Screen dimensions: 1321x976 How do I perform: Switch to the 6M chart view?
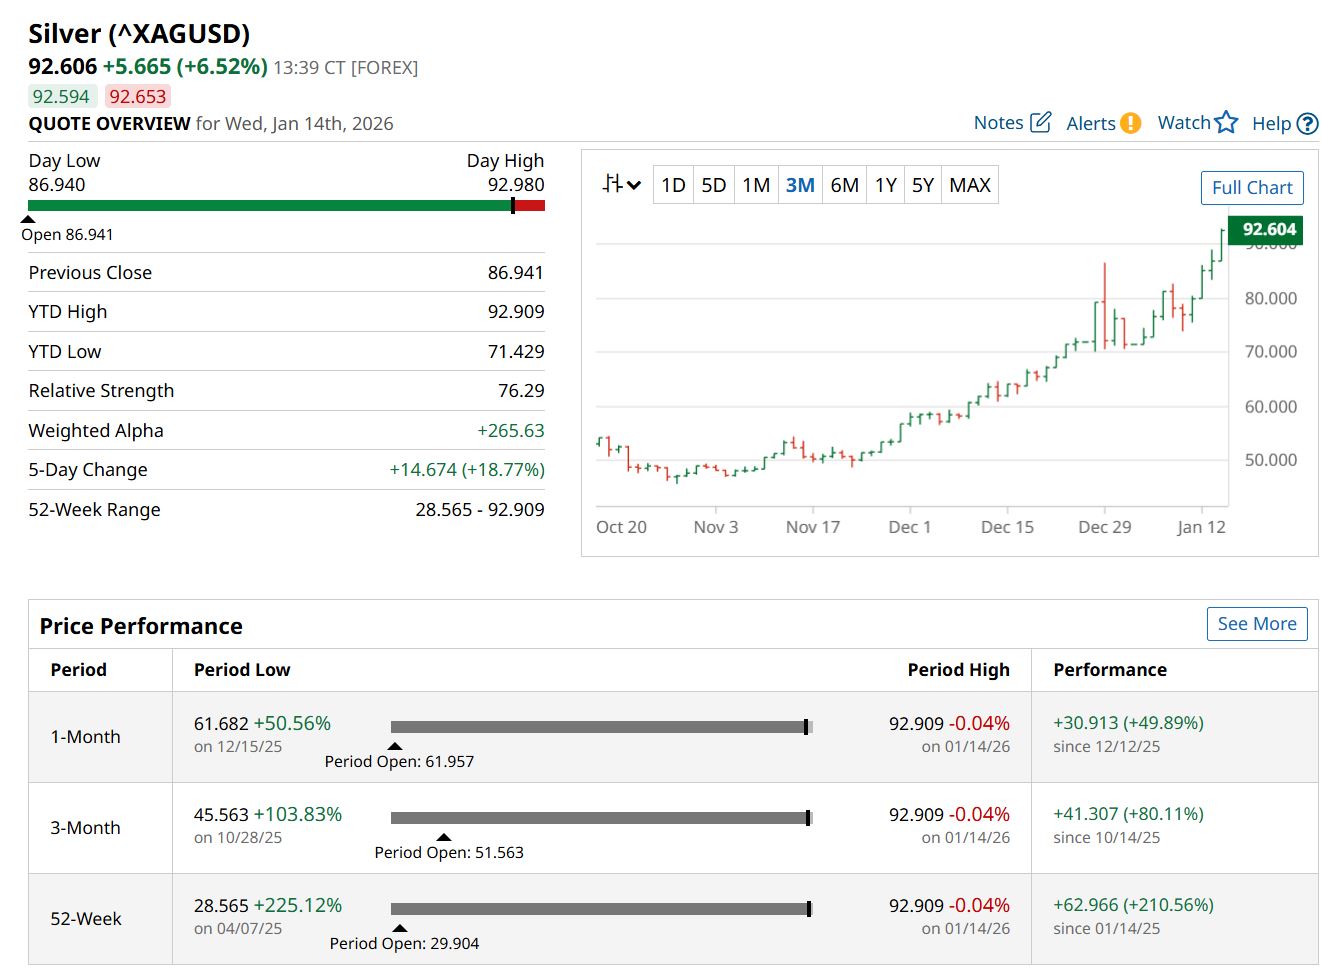coord(845,185)
